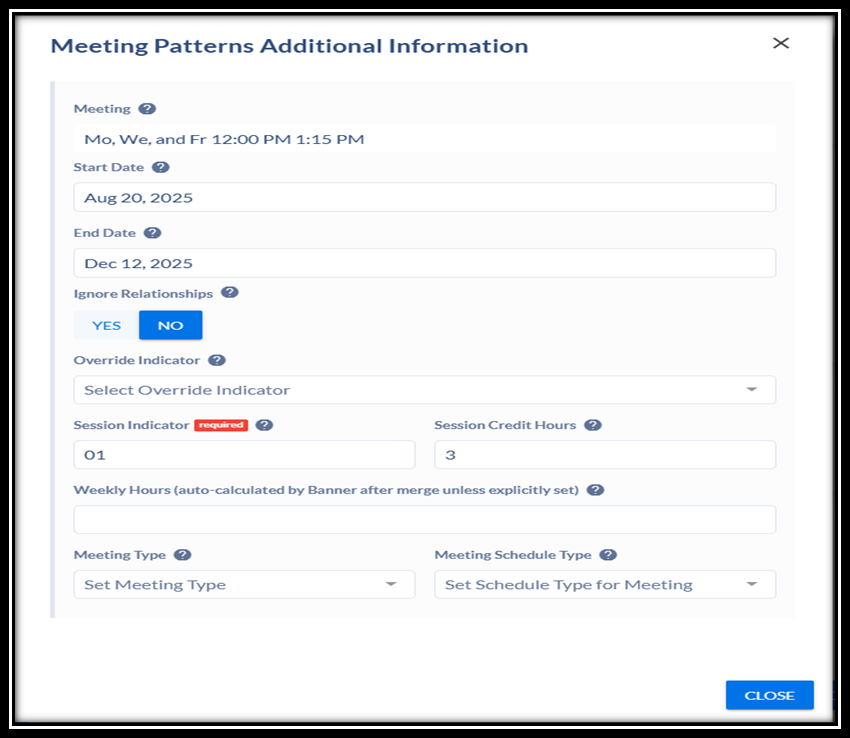
Task: Click the Meeting field showing Mo, We, and Fr
Action: pyautogui.click(x=424, y=139)
